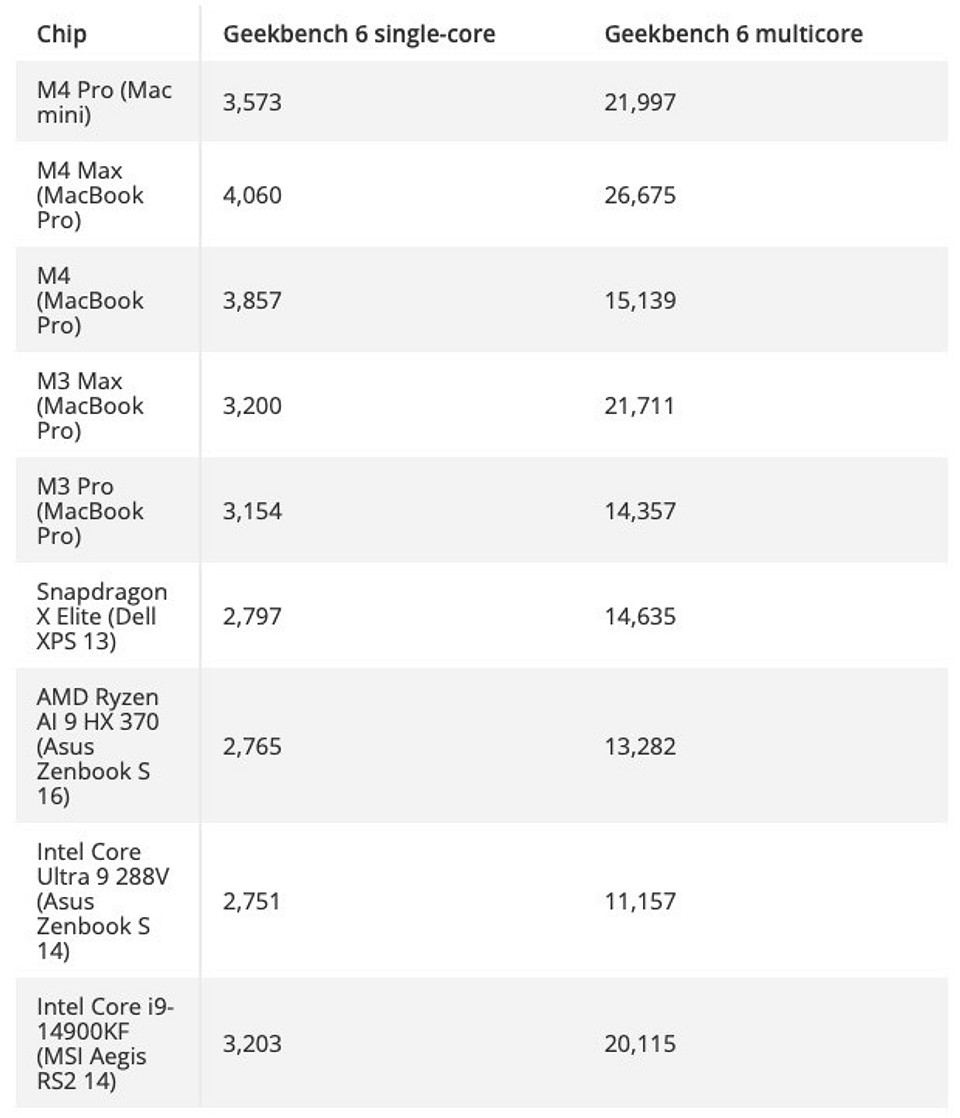
Task: Select the 13,282 multicore score
Action: click(640, 746)
